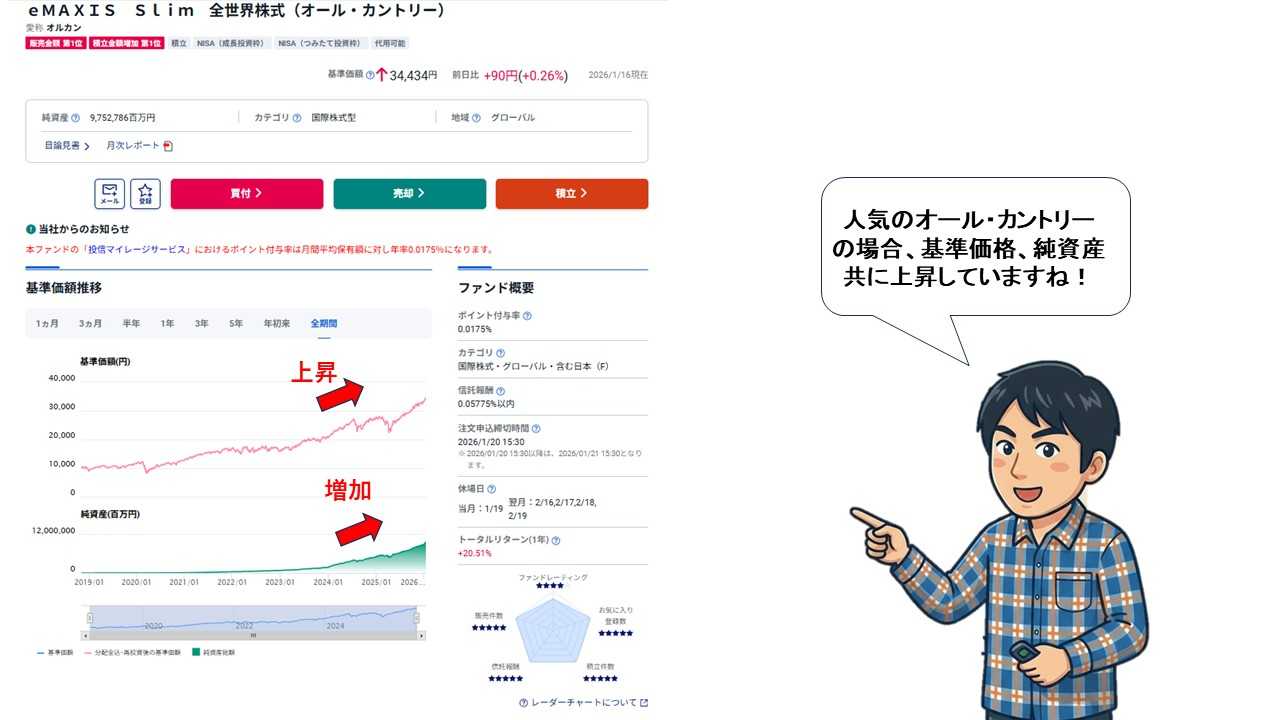The height and width of the screenshot is (720, 1280).
Task: Select the 全期間 chart period tab
Action: [324, 324]
